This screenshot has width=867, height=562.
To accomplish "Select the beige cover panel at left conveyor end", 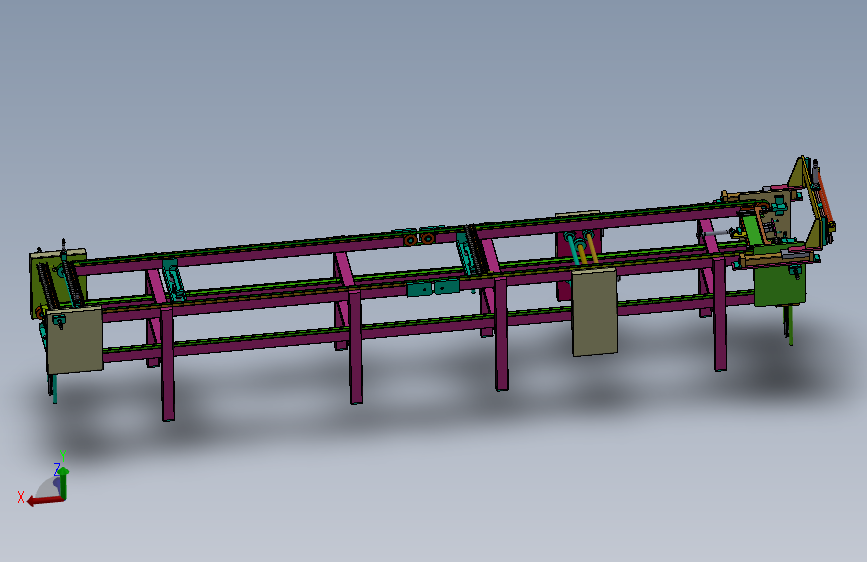I will coord(75,340).
